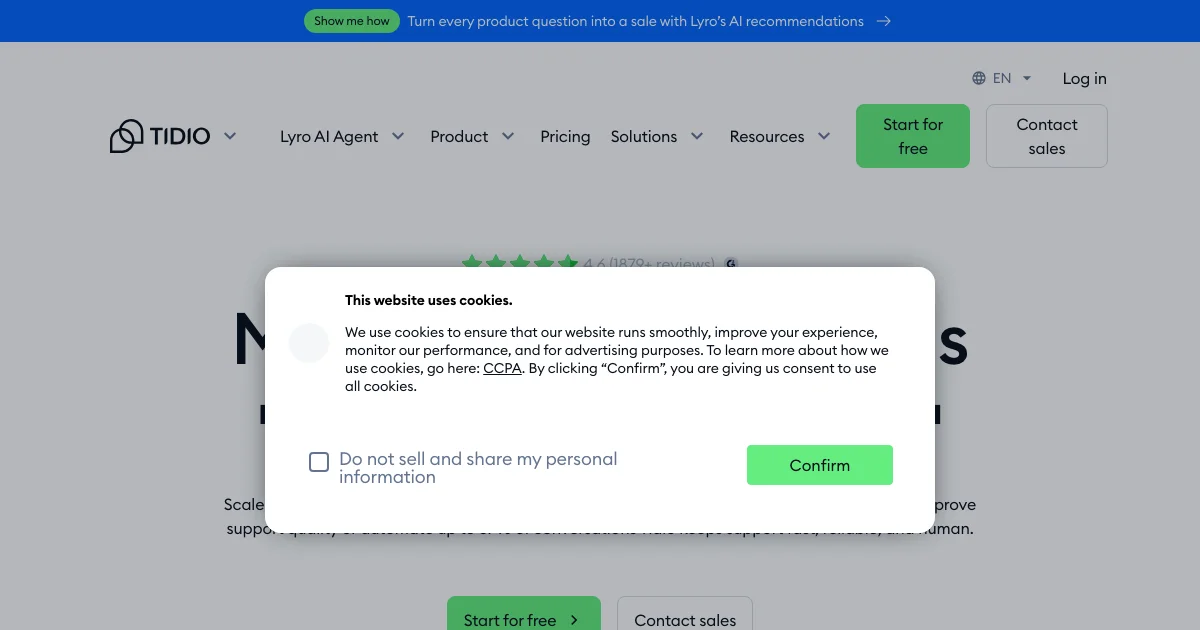Open the EN language dropdown arrow
The image size is (1200, 630).
[1027, 78]
